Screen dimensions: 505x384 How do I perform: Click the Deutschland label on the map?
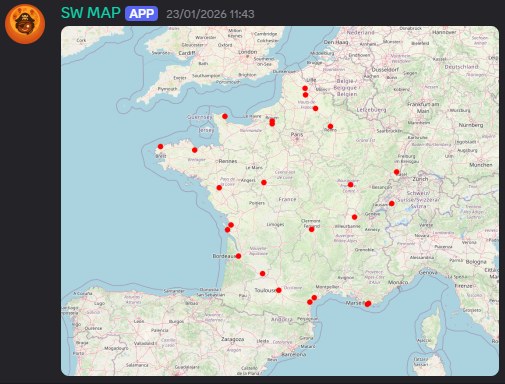[461, 67]
